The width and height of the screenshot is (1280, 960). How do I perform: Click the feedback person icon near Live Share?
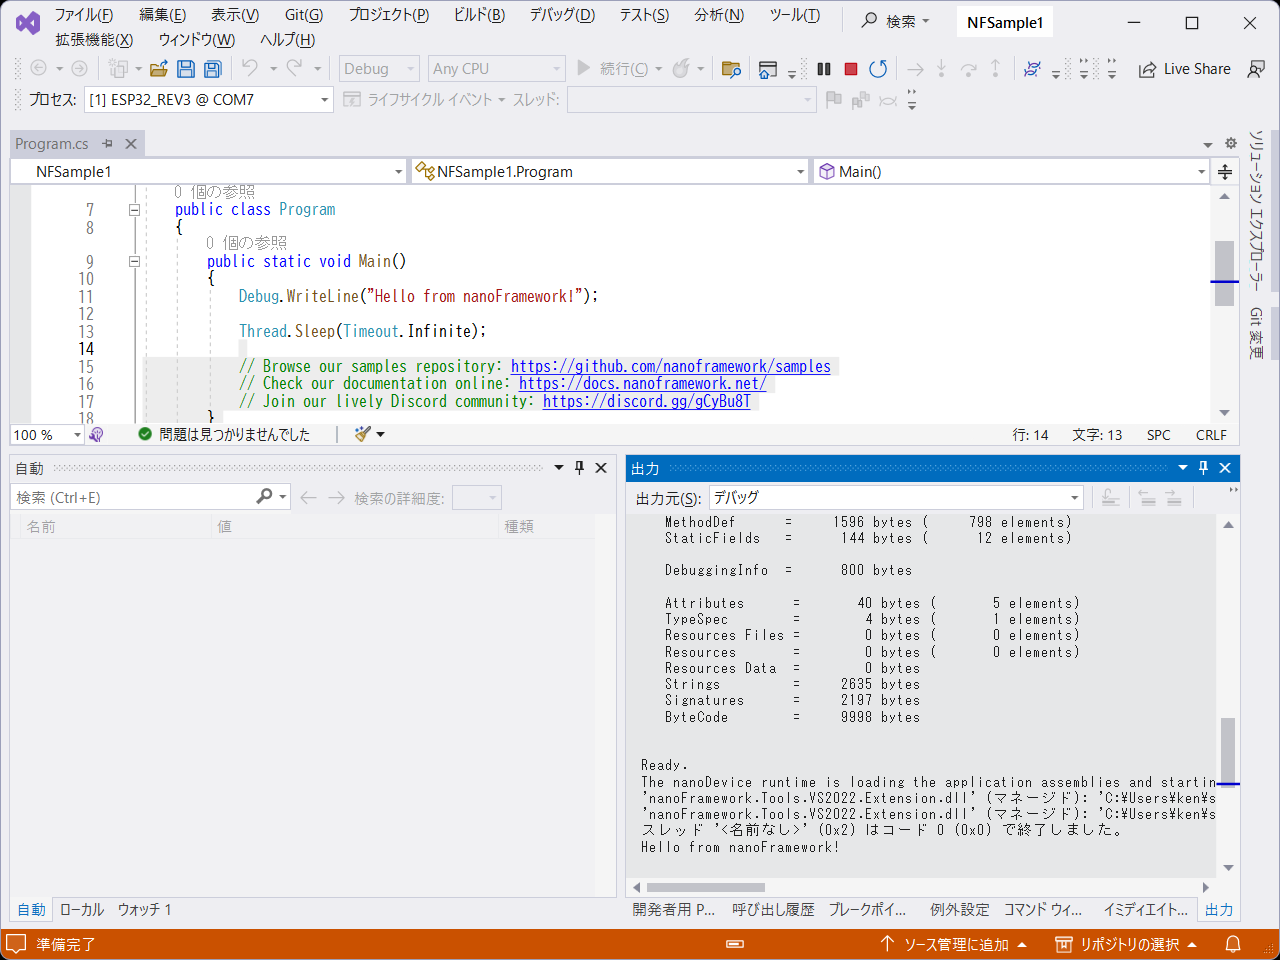click(1256, 69)
